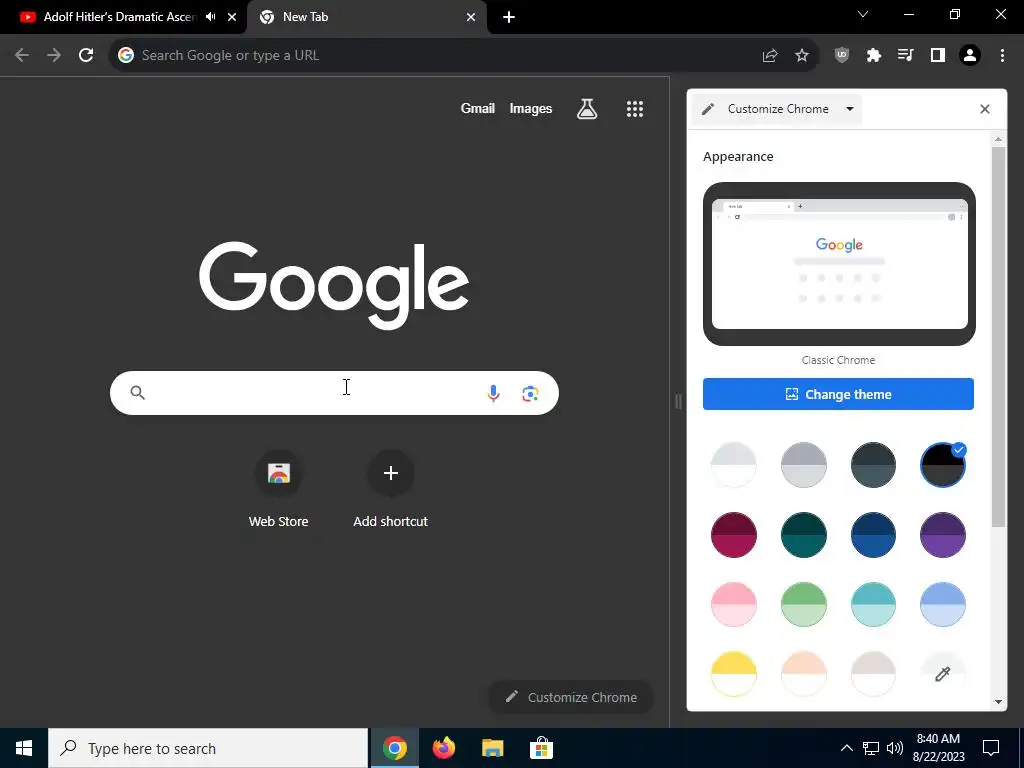This screenshot has height=768, width=1024.
Task: Open the Google apps grid
Action: click(635, 108)
